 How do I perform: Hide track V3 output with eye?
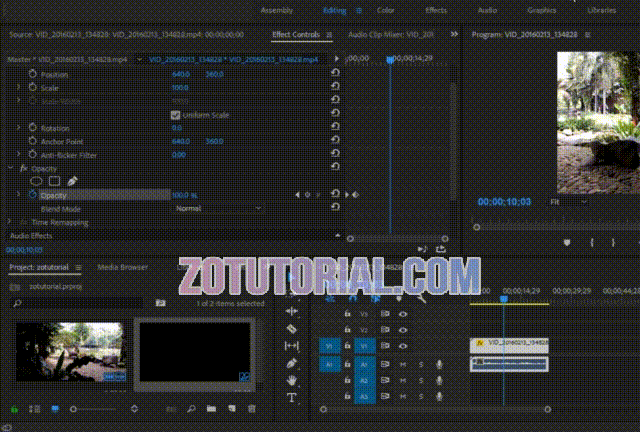point(403,314)
